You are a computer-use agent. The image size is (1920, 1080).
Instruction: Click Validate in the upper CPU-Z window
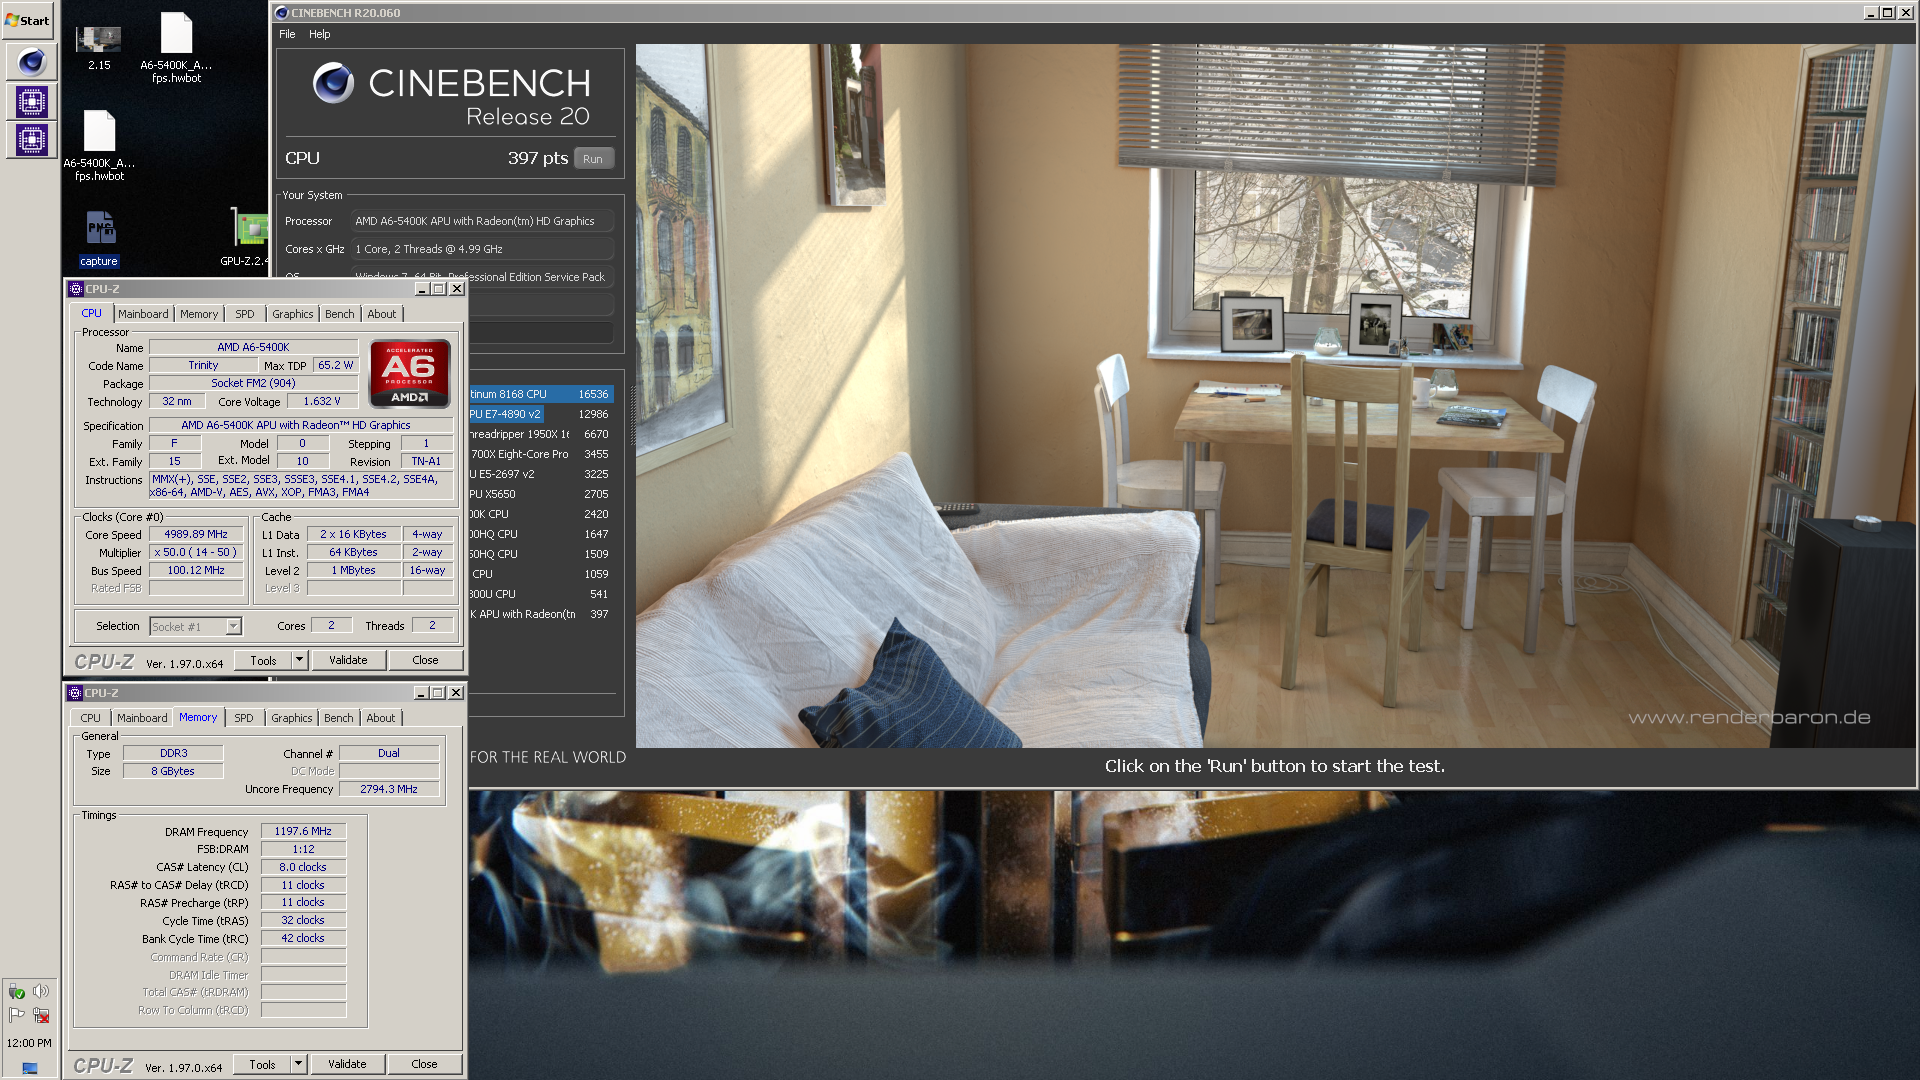click(348, 661)
